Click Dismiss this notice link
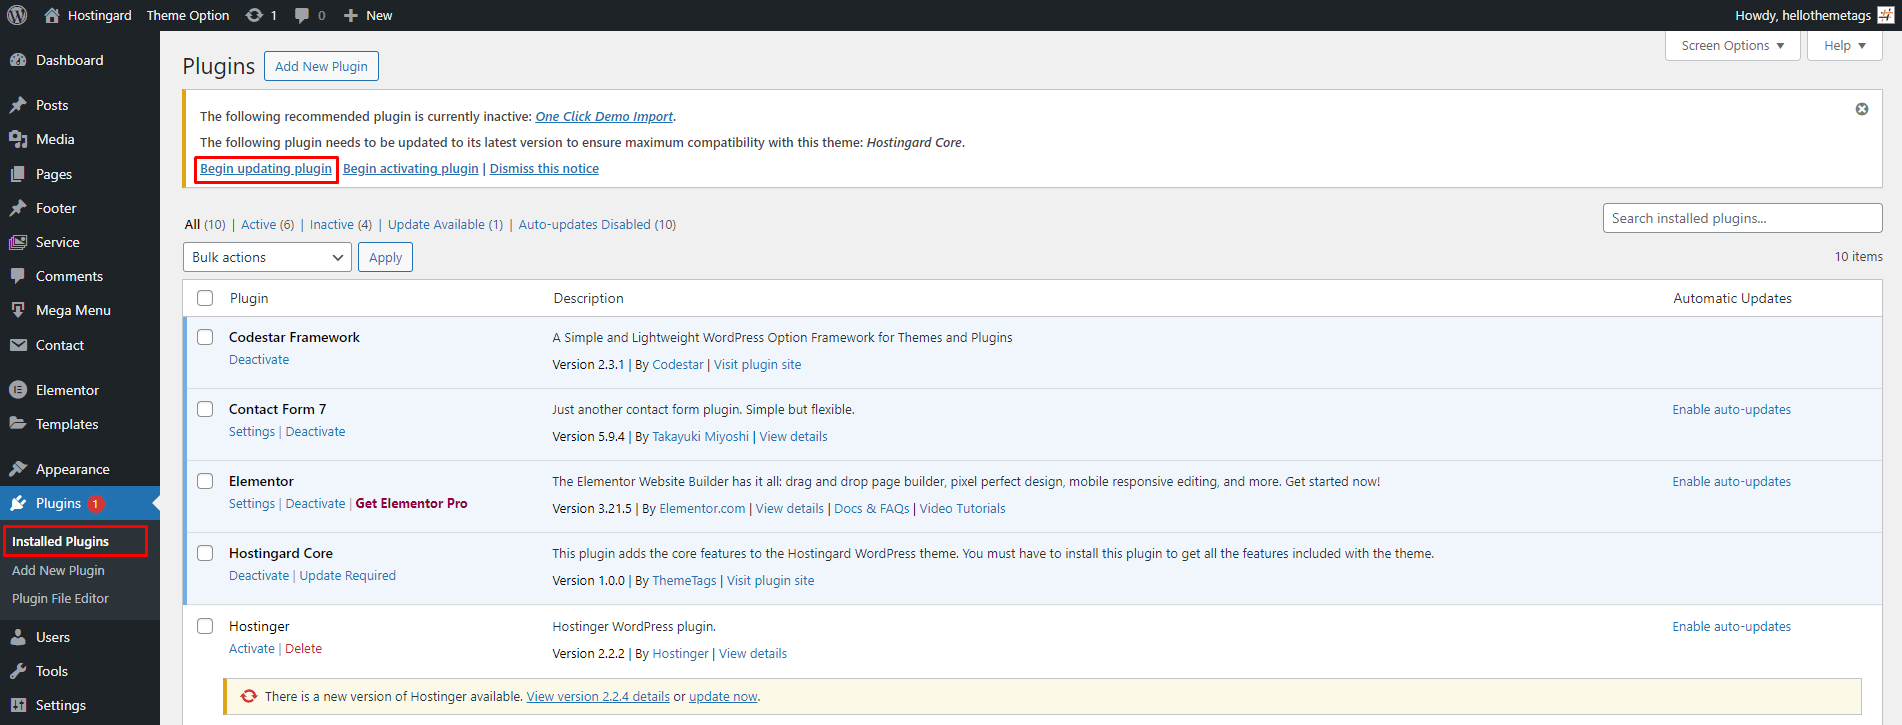This screenshot has height=725, width=1902. pyautogui.click(x=544, y=168)
